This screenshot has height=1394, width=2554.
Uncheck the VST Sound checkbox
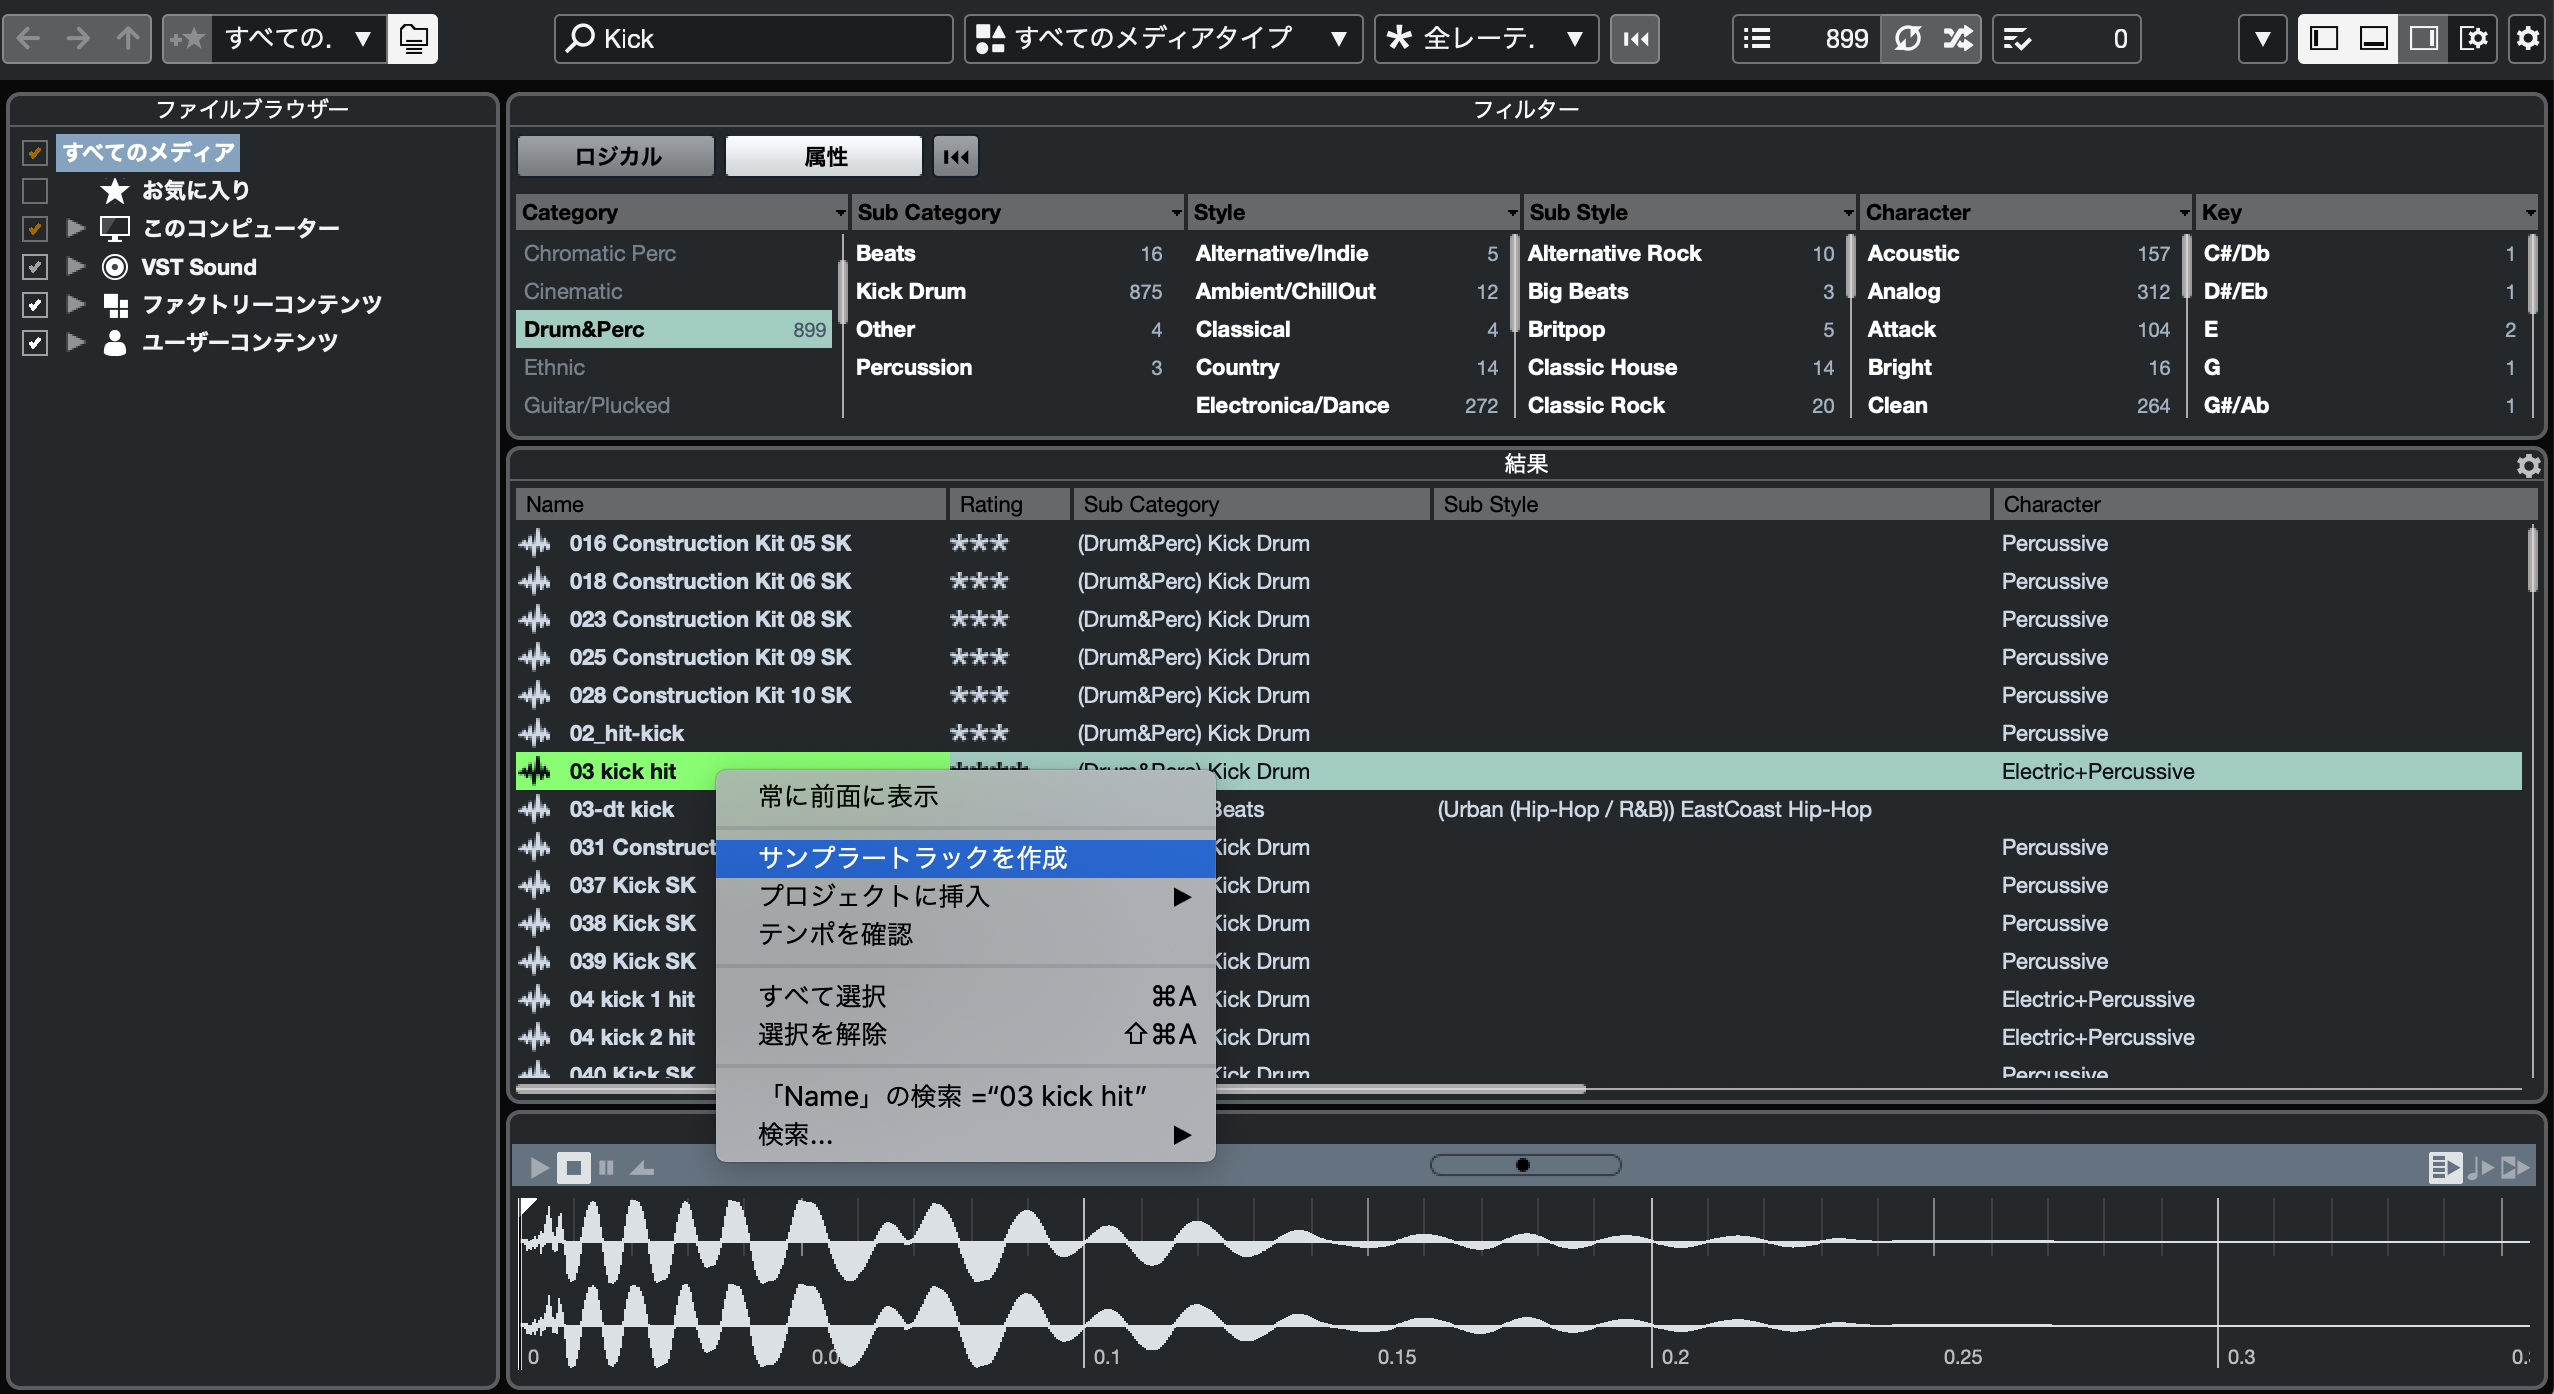35,267
